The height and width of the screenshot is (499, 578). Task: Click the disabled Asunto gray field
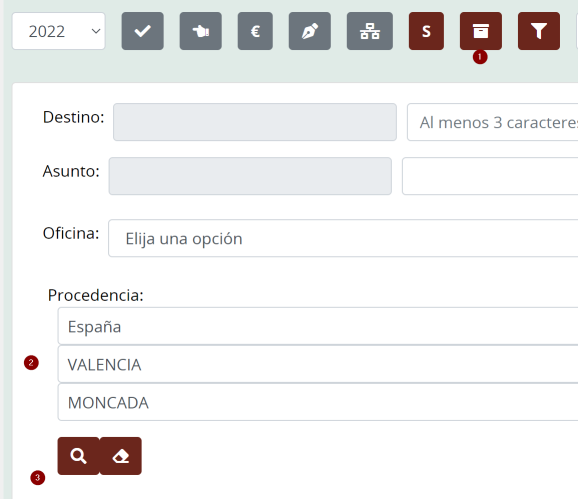[x=250, y=176]
